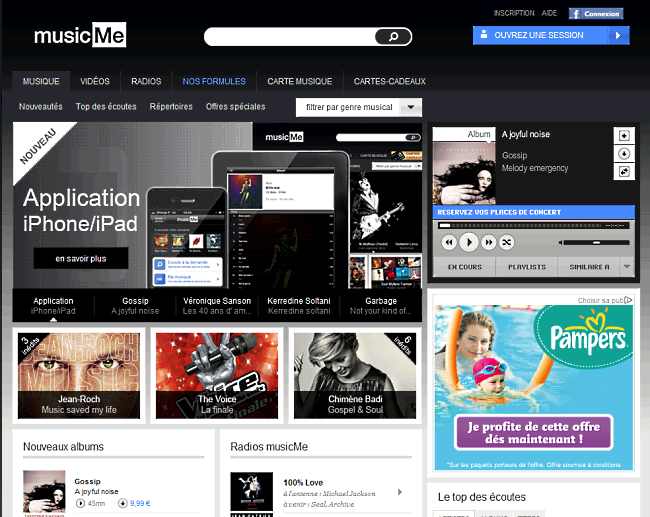The width and height of the screenshot is (650, 517).
Task: Click the search input field
Action: click(290, 36)
